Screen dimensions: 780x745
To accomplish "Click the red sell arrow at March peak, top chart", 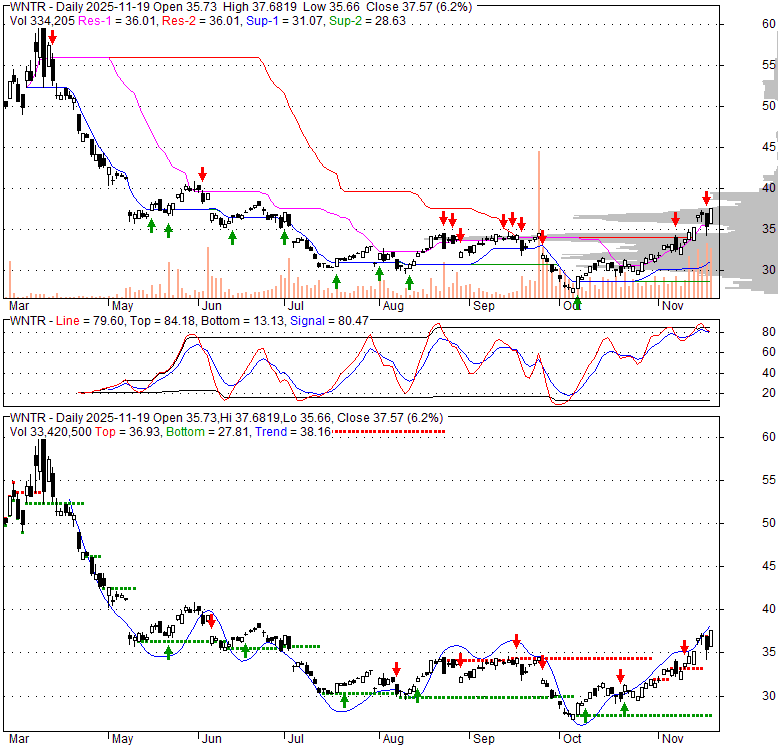I will coord(53,38).
